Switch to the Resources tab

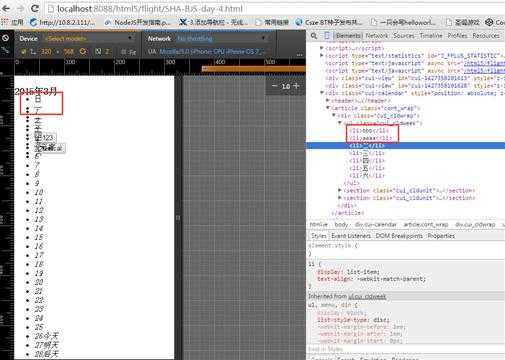click(x=486, y=35)
